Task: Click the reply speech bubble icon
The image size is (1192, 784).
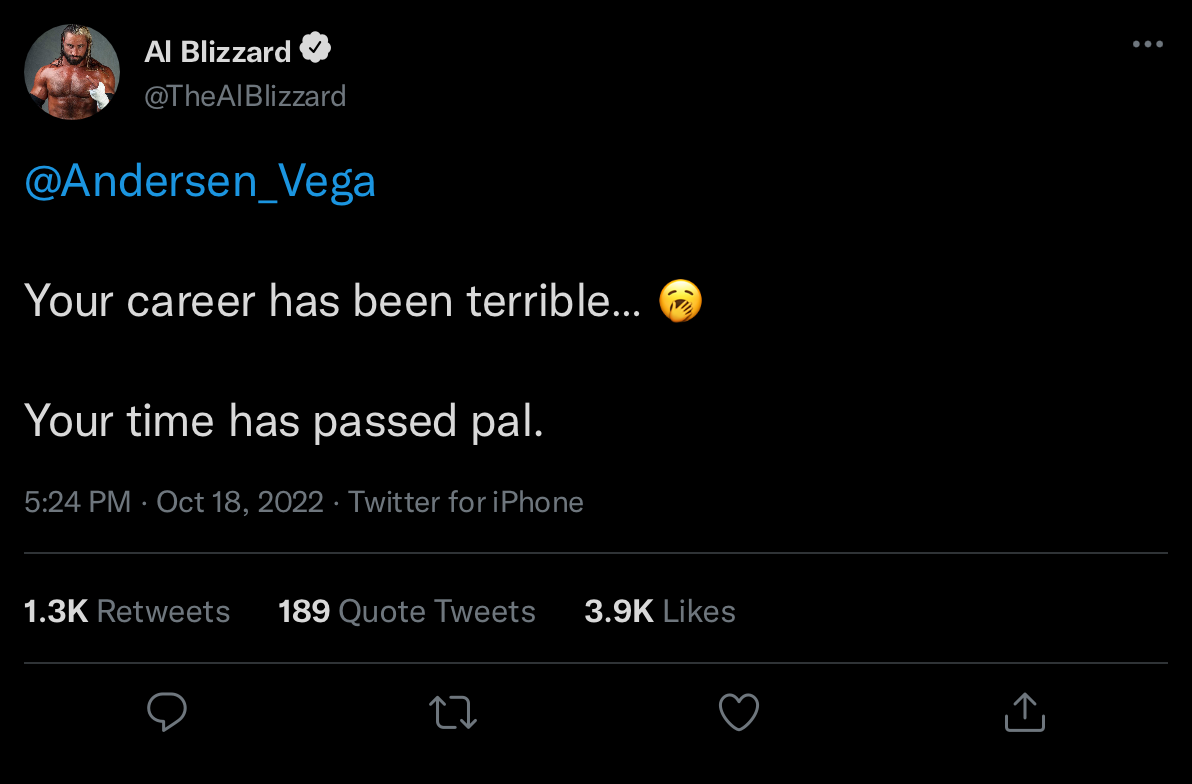Action: point(167,712)
